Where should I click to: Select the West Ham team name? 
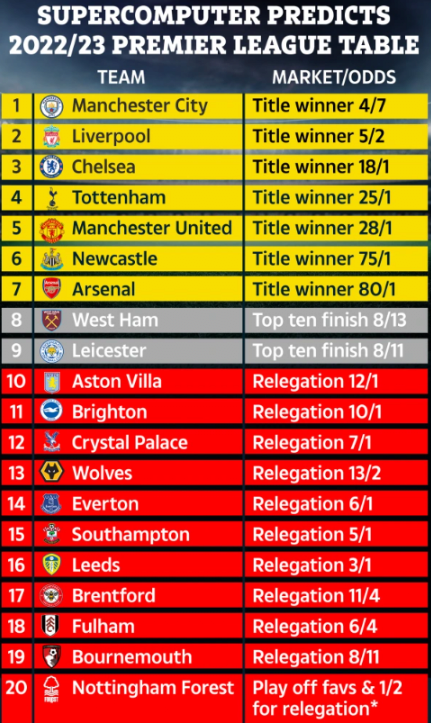[115, 320]
